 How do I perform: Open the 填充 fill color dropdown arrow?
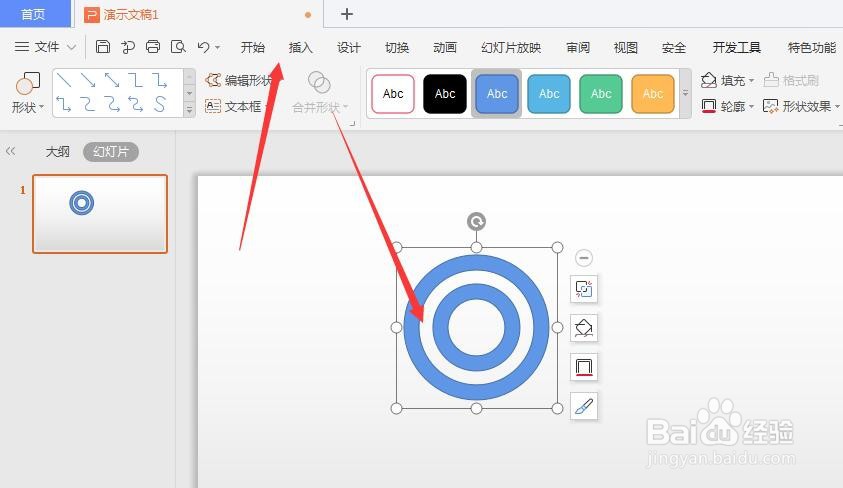pyautogui.click(x=752, y=81)
